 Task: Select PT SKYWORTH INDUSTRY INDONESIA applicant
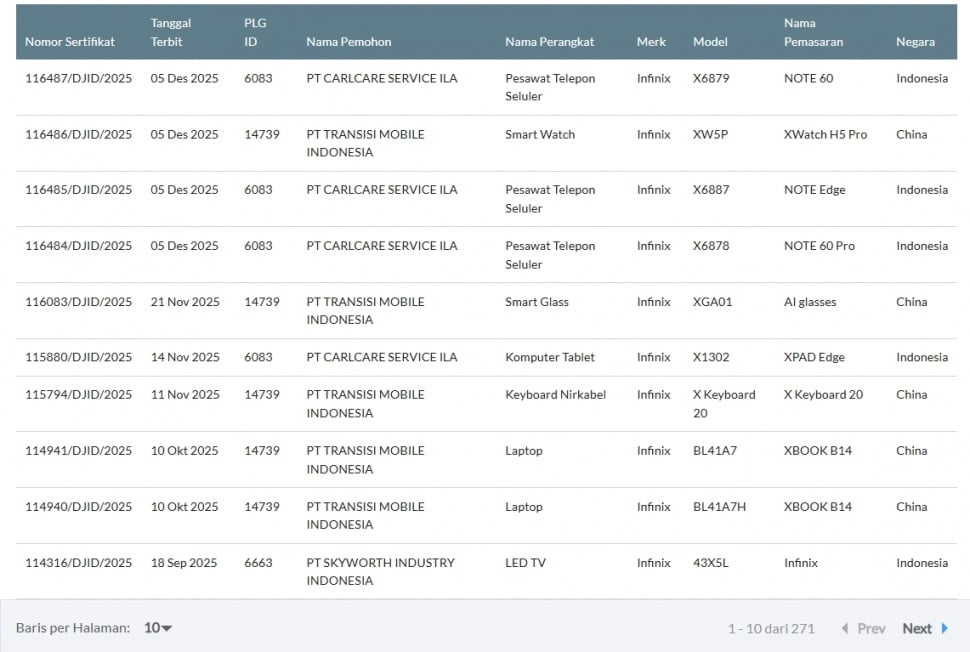[x=380, y=572]
